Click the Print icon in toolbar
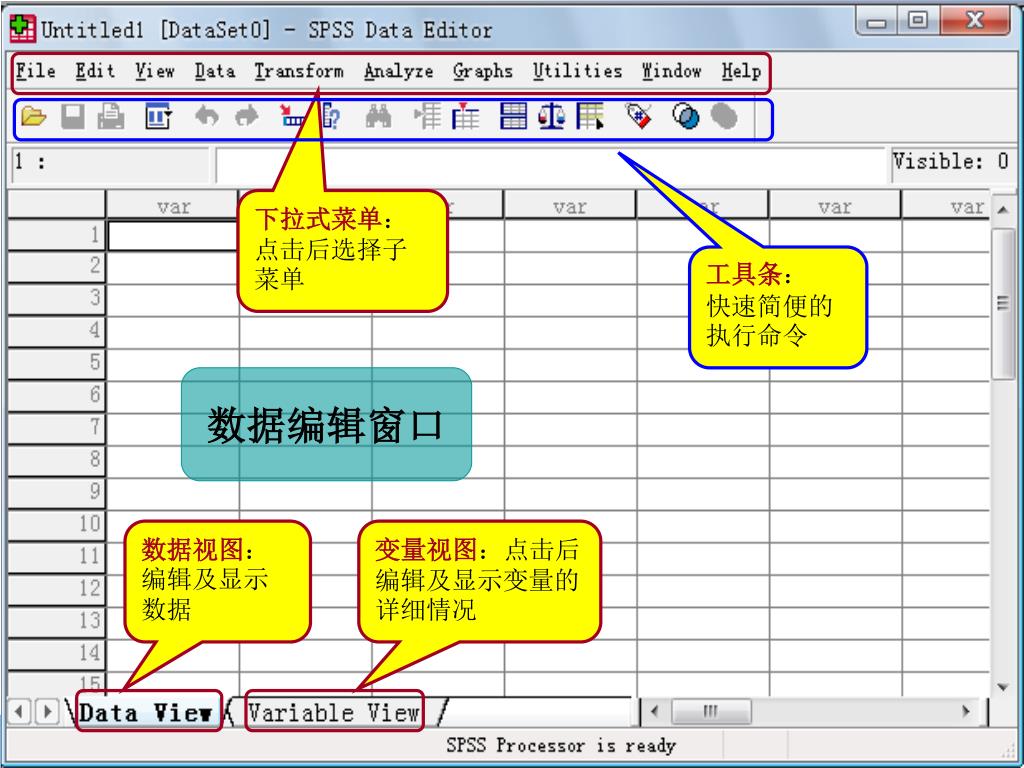The height and width of the screenshot is (768, 1024). [111, 117]
